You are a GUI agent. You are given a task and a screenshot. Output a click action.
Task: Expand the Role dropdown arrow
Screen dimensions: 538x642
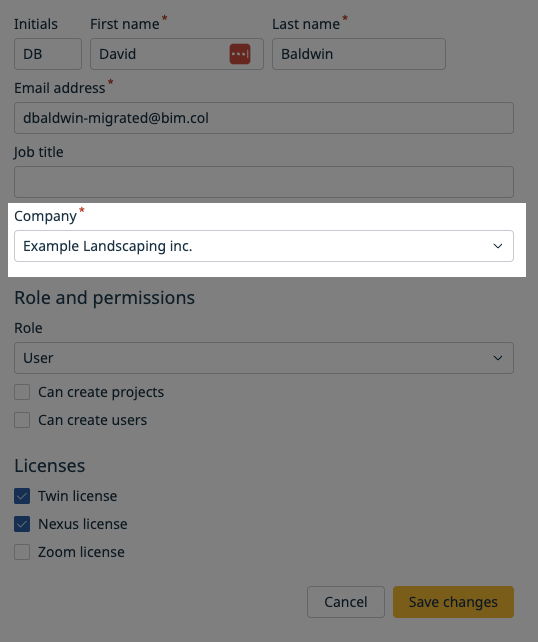pyautogui.click(x=497, y=358)
